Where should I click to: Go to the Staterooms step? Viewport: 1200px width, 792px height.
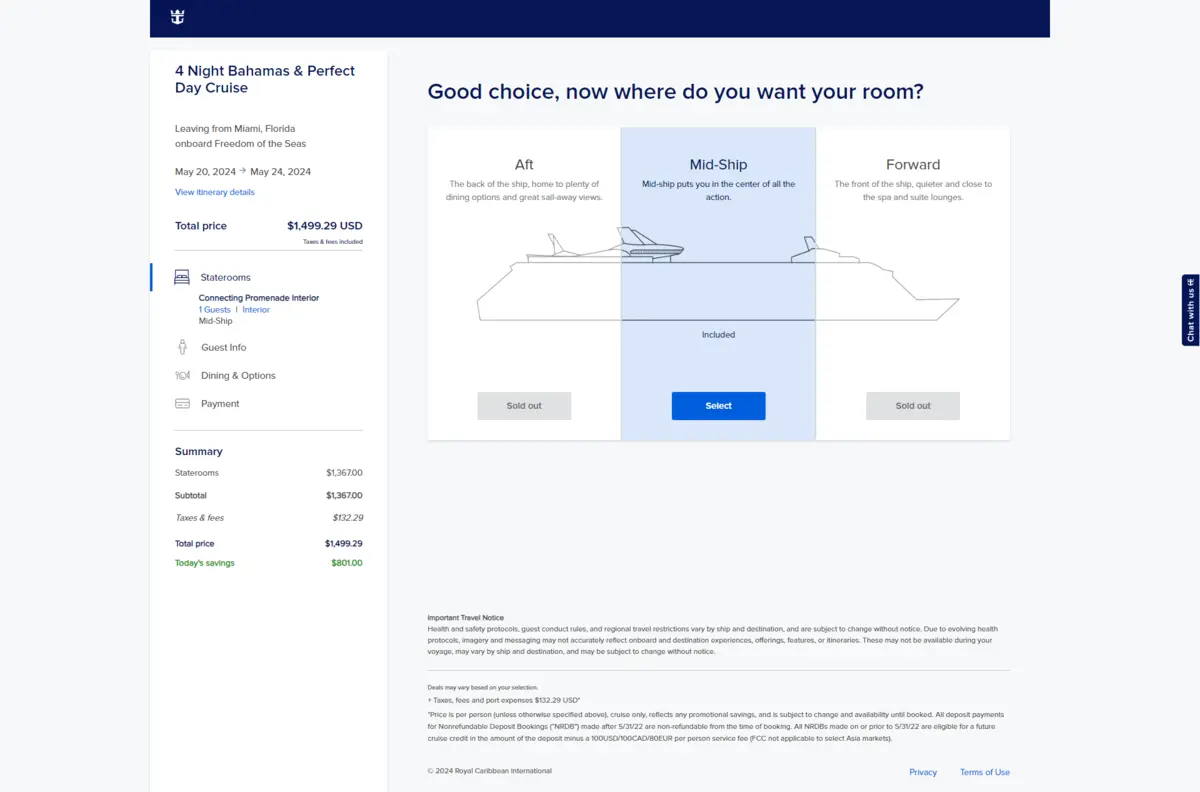225,277
